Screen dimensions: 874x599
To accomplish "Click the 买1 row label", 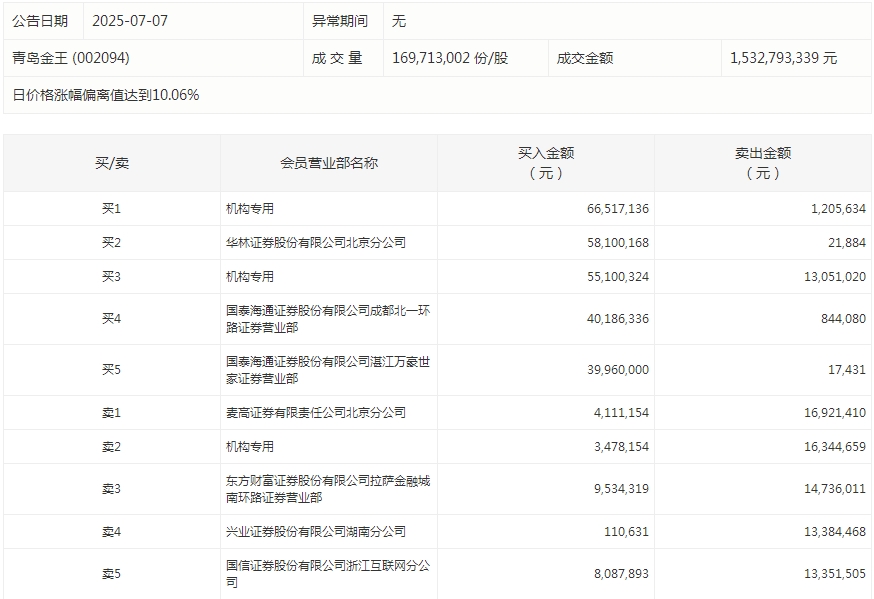I will 111,209.
